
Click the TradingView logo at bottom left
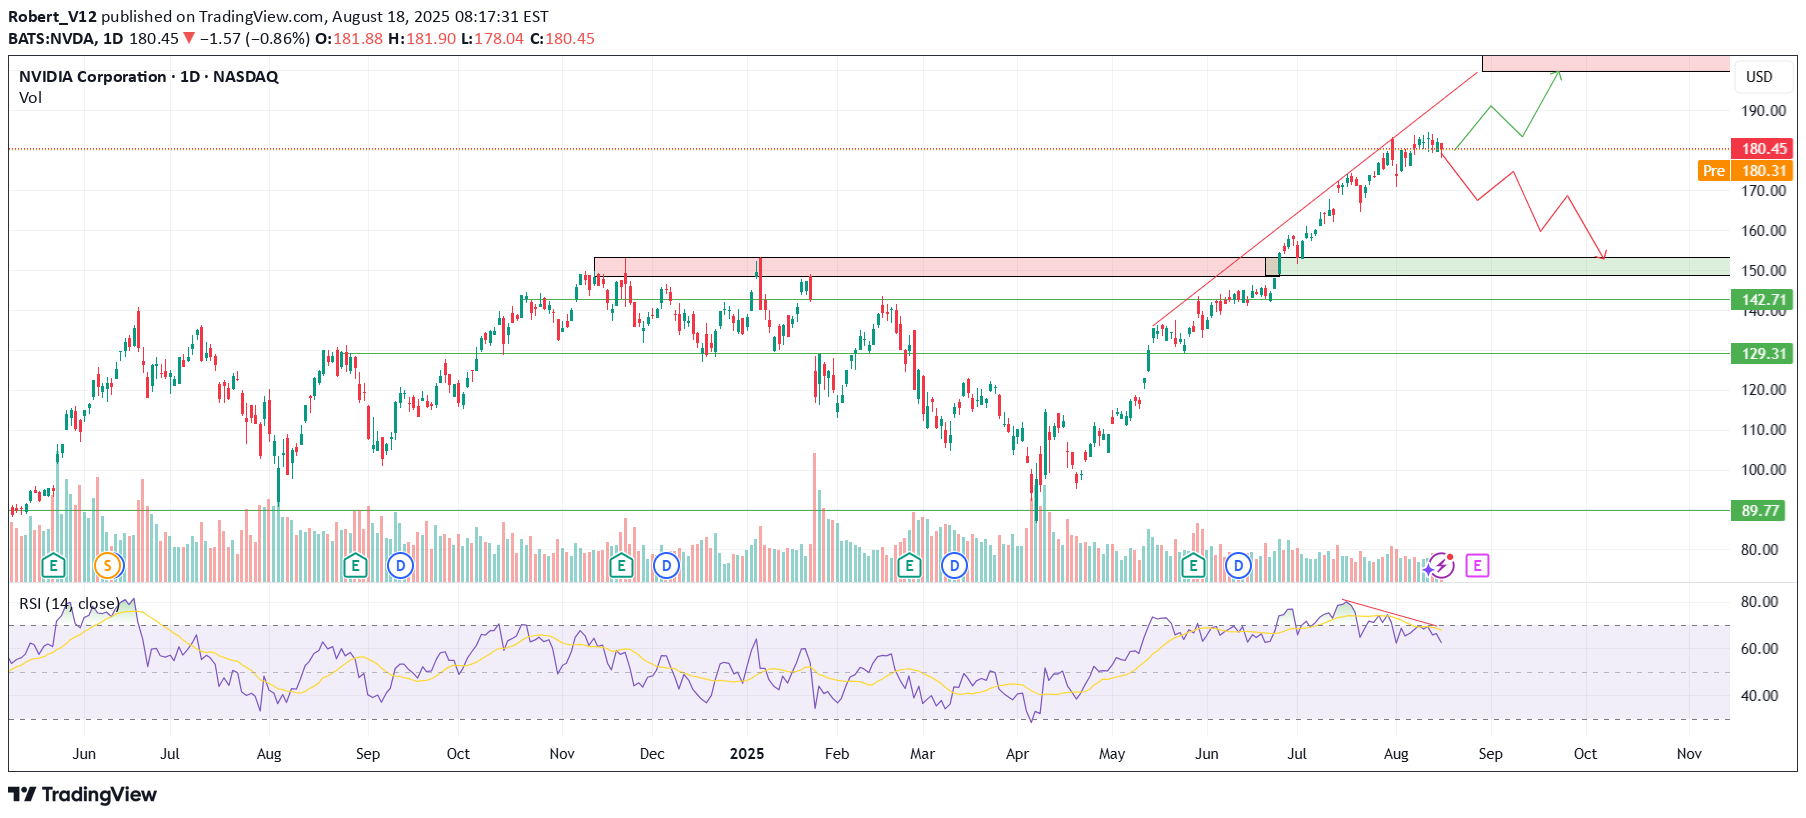pyautogui.click(x=83, y=794)
